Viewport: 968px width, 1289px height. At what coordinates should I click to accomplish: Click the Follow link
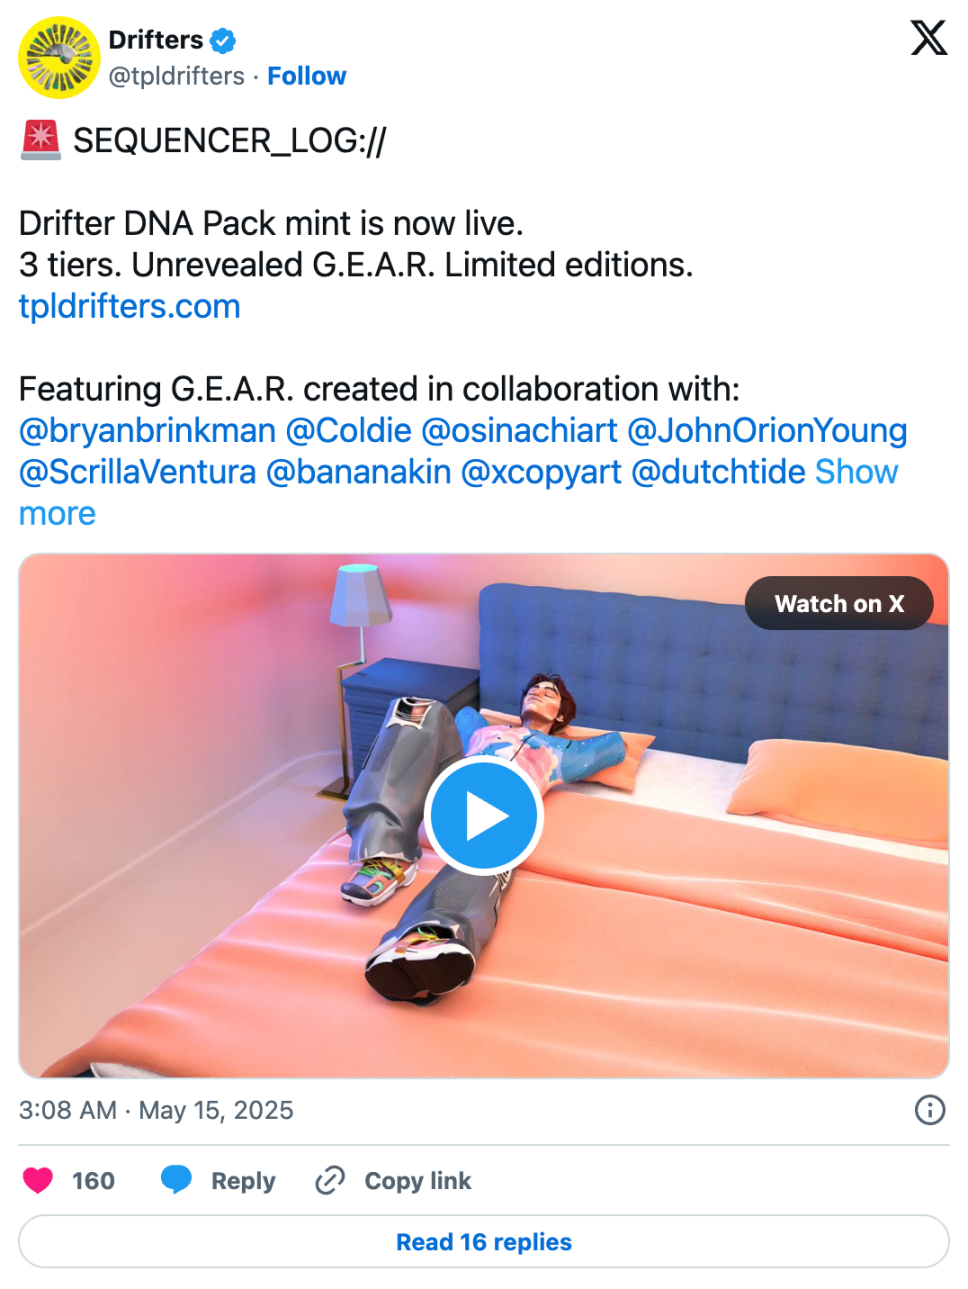click(306, 76)
